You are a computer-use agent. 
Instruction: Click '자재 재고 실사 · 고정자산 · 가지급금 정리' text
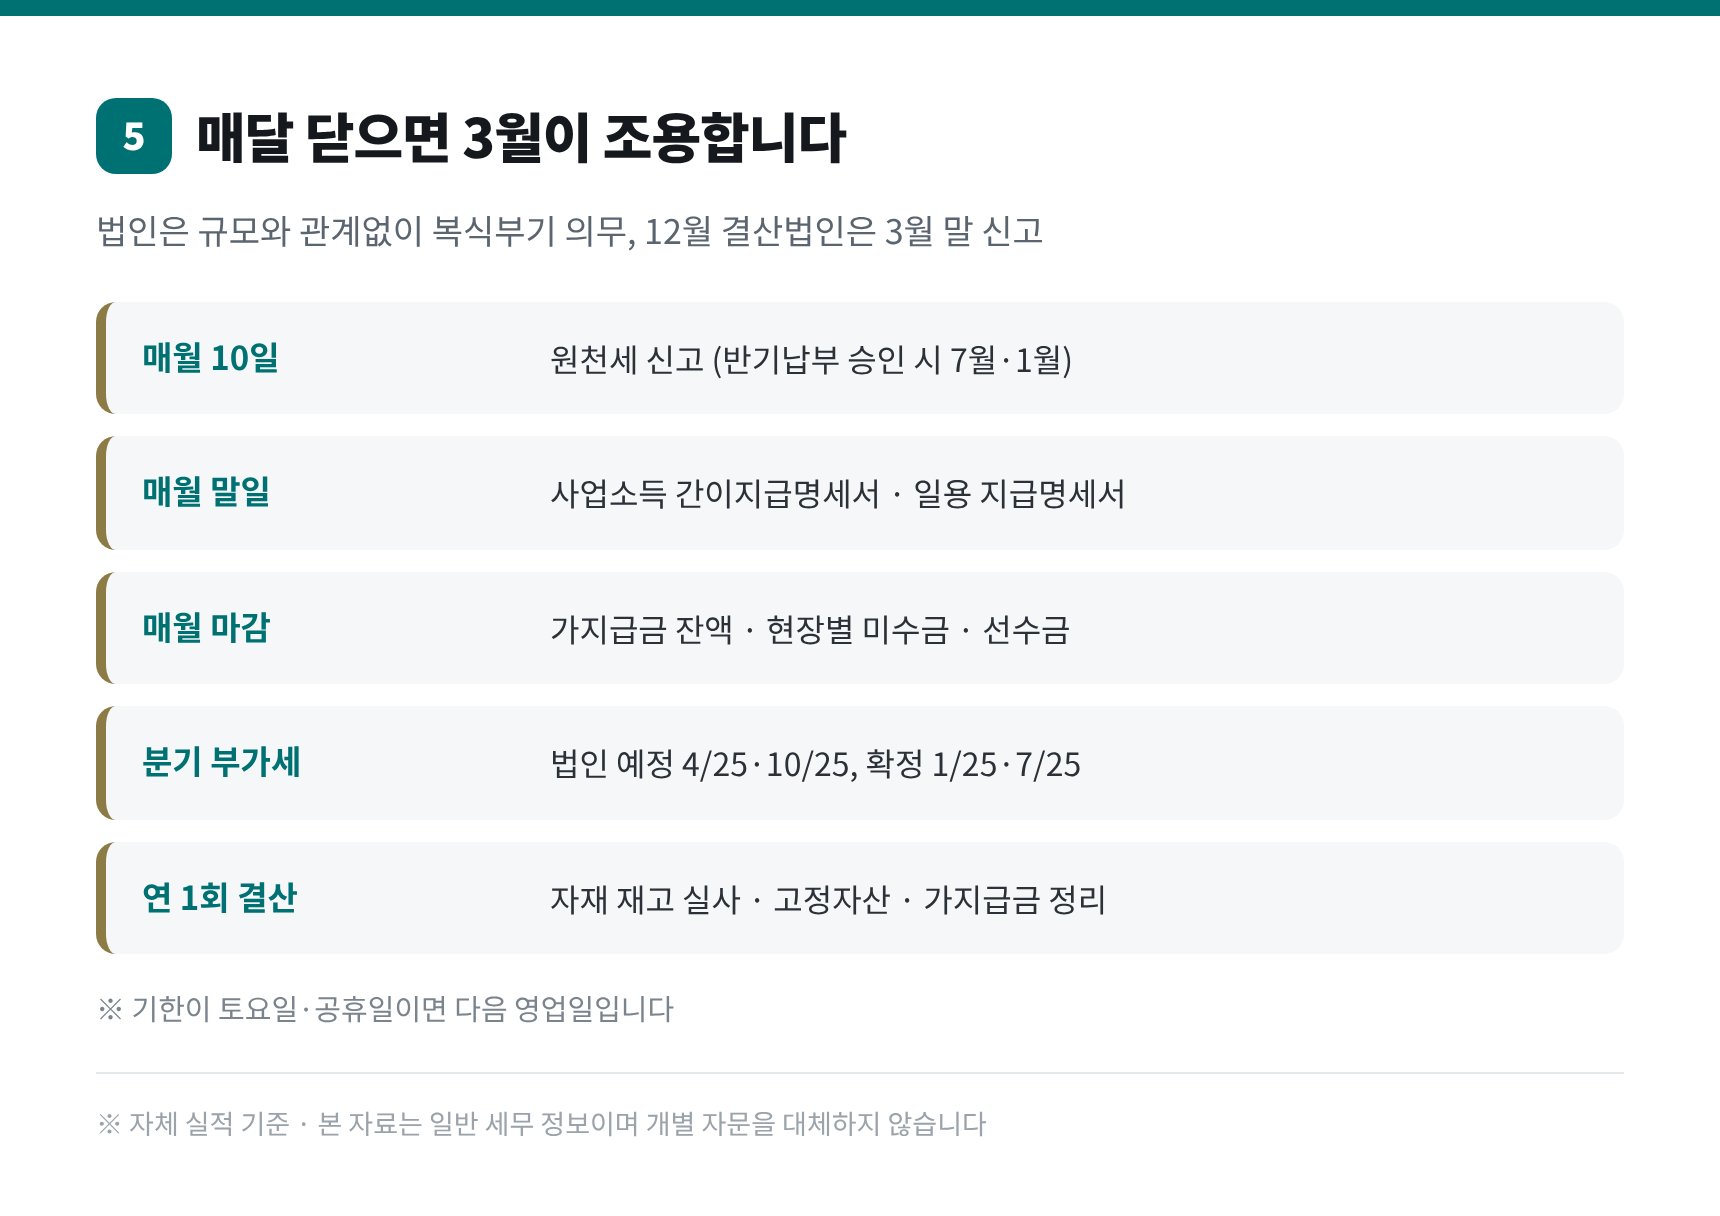pyautogui.click(x=828, y=899)
